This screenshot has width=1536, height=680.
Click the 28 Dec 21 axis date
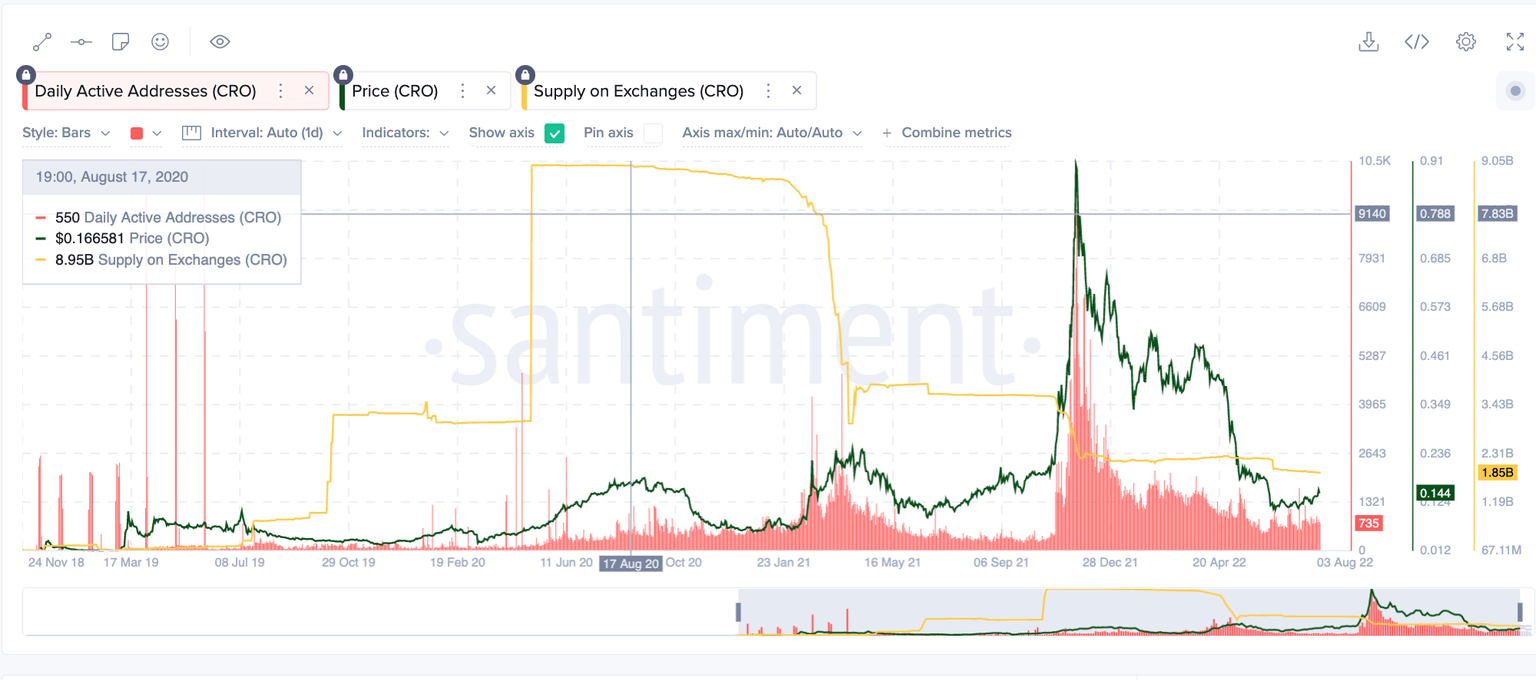1110,563
